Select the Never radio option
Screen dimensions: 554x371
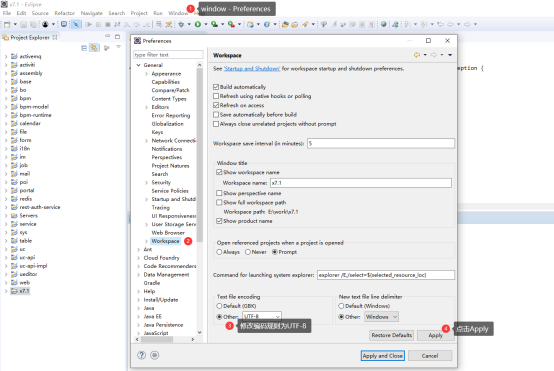pos(248,252)
